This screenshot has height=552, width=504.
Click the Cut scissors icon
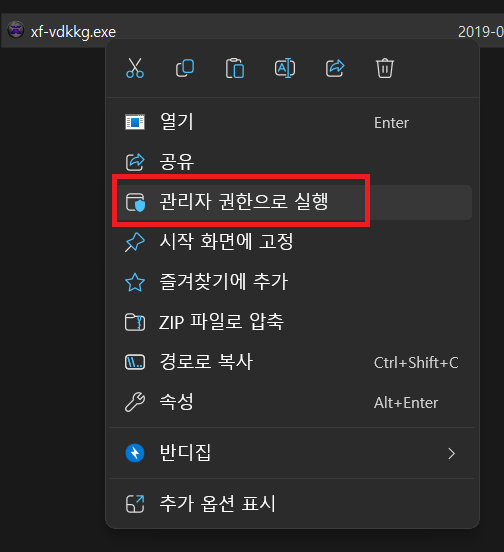(x=135, y=68)
